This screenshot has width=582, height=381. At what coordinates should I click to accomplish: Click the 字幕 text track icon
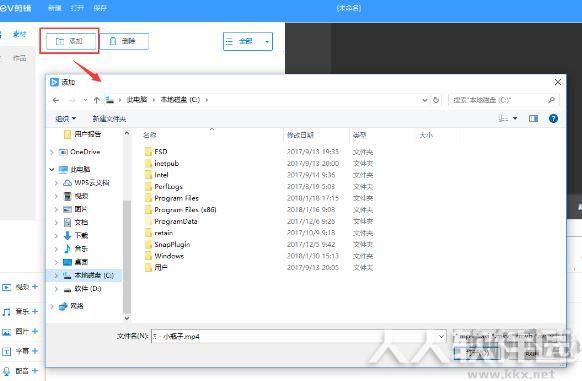(x=7, y=351)
